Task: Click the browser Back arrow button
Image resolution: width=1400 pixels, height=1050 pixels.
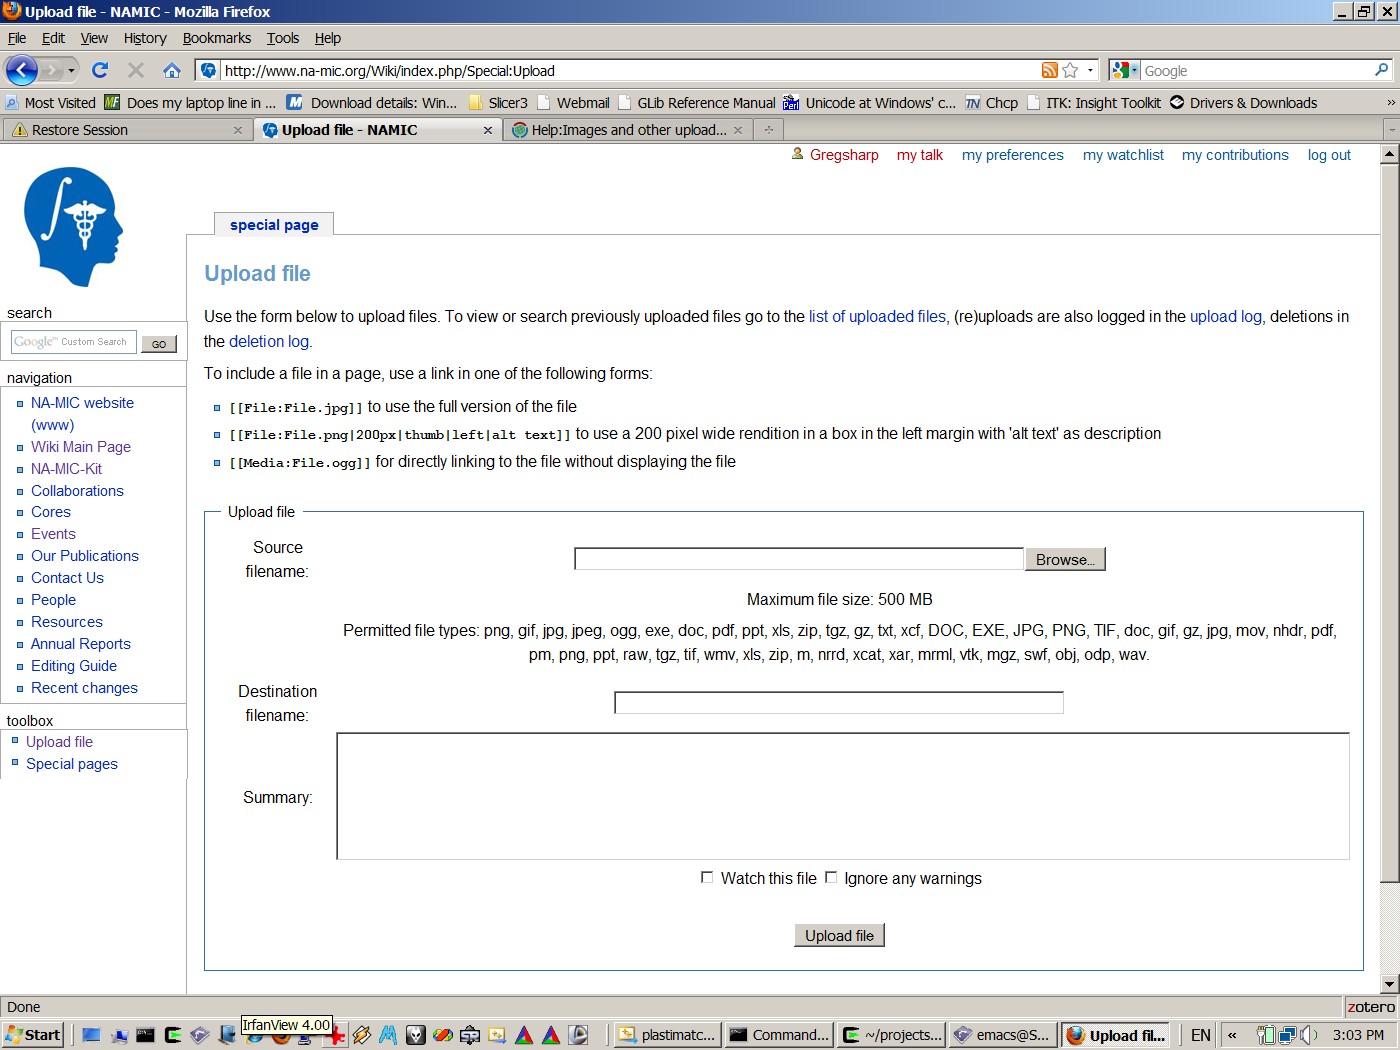Action: click(x=22, y=70)
